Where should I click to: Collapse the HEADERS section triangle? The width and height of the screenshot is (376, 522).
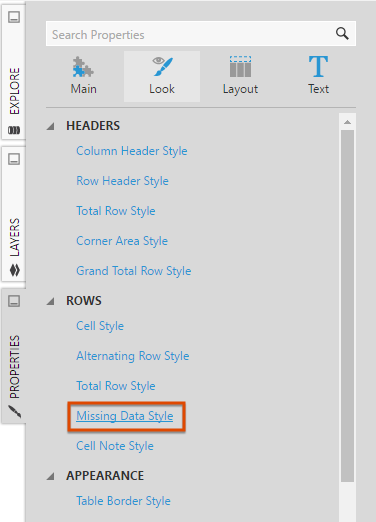click(51, 126)
